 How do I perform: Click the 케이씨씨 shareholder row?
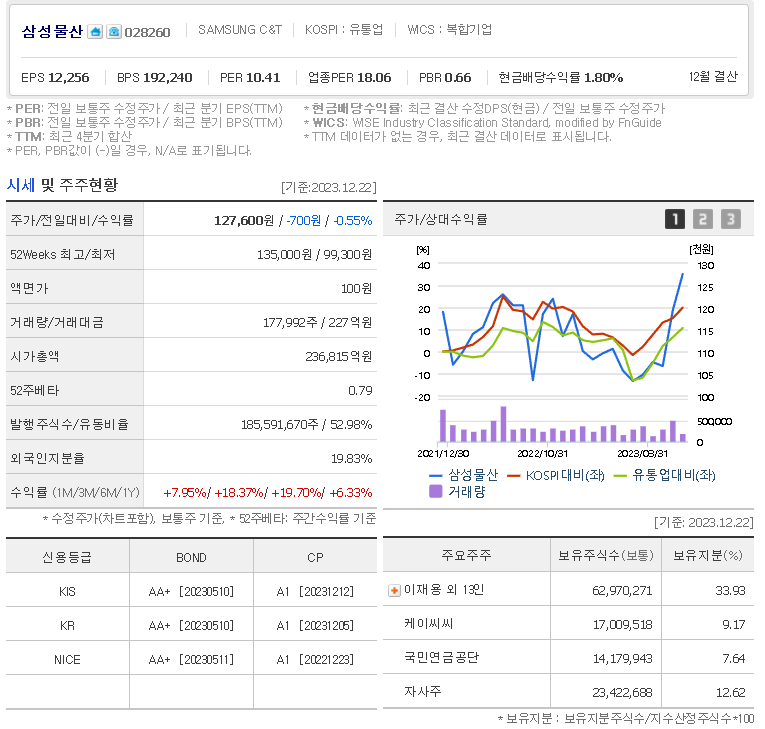(568, 624)
